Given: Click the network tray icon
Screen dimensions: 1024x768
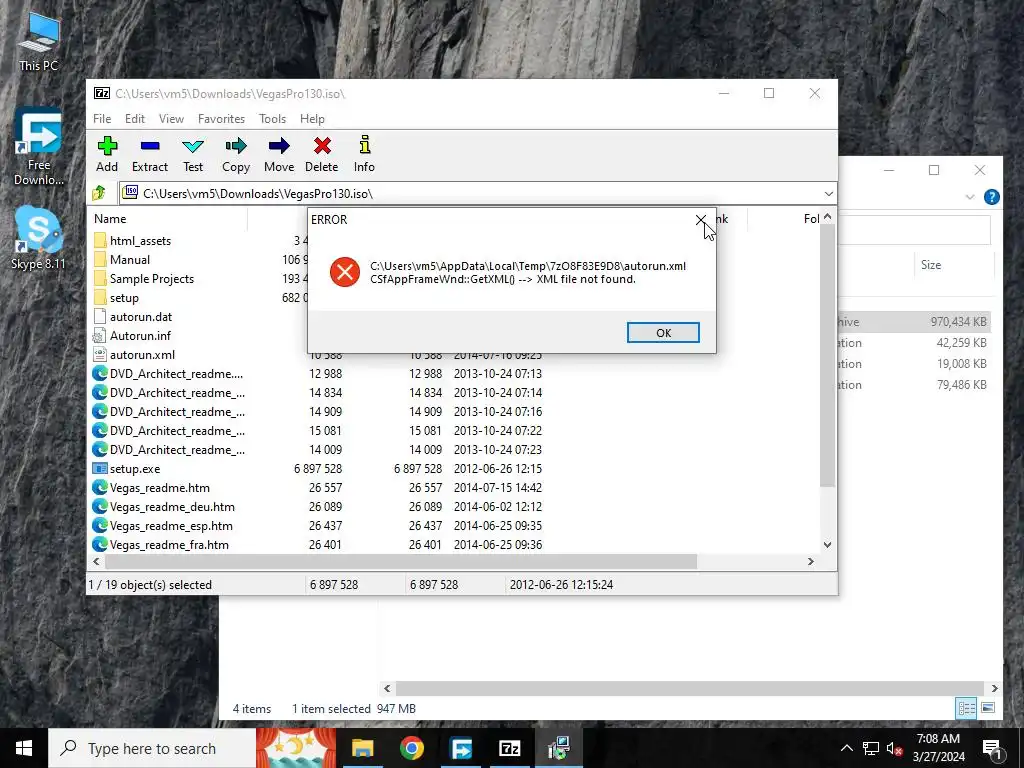Looking at the screenshot, I should tap(871, 748).
